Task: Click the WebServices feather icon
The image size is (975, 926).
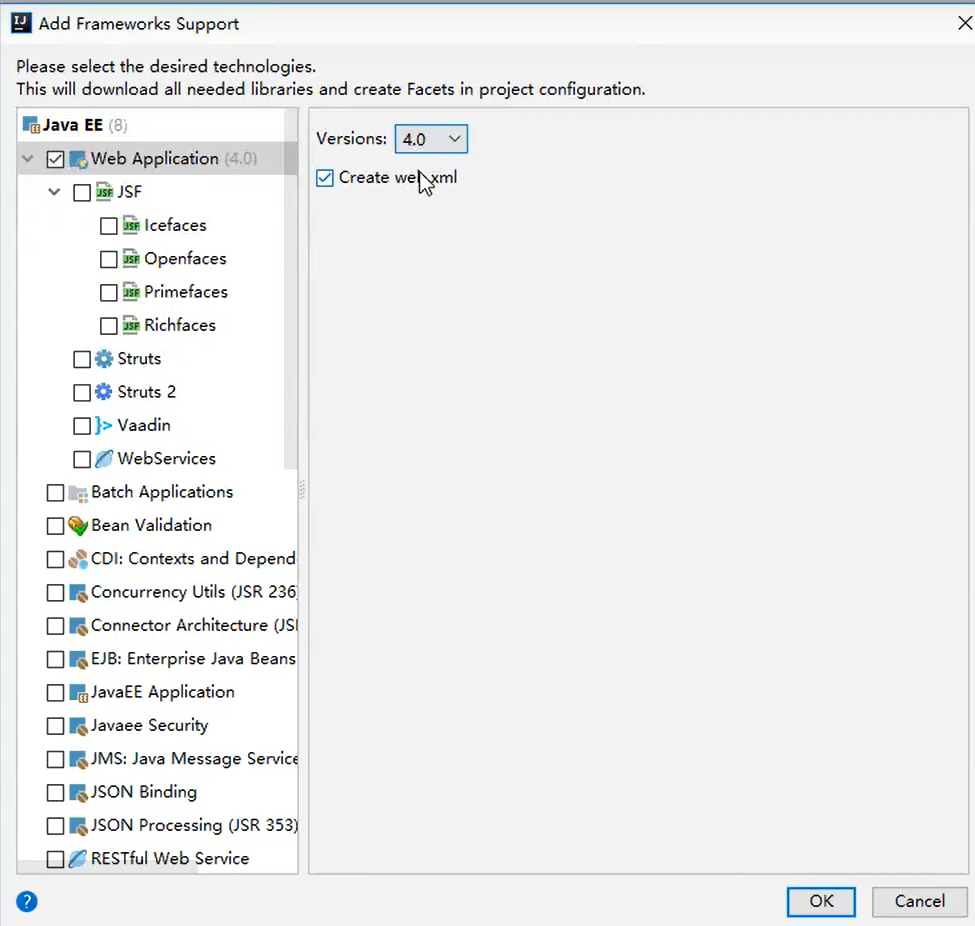Action: click(x=104, y=459)
